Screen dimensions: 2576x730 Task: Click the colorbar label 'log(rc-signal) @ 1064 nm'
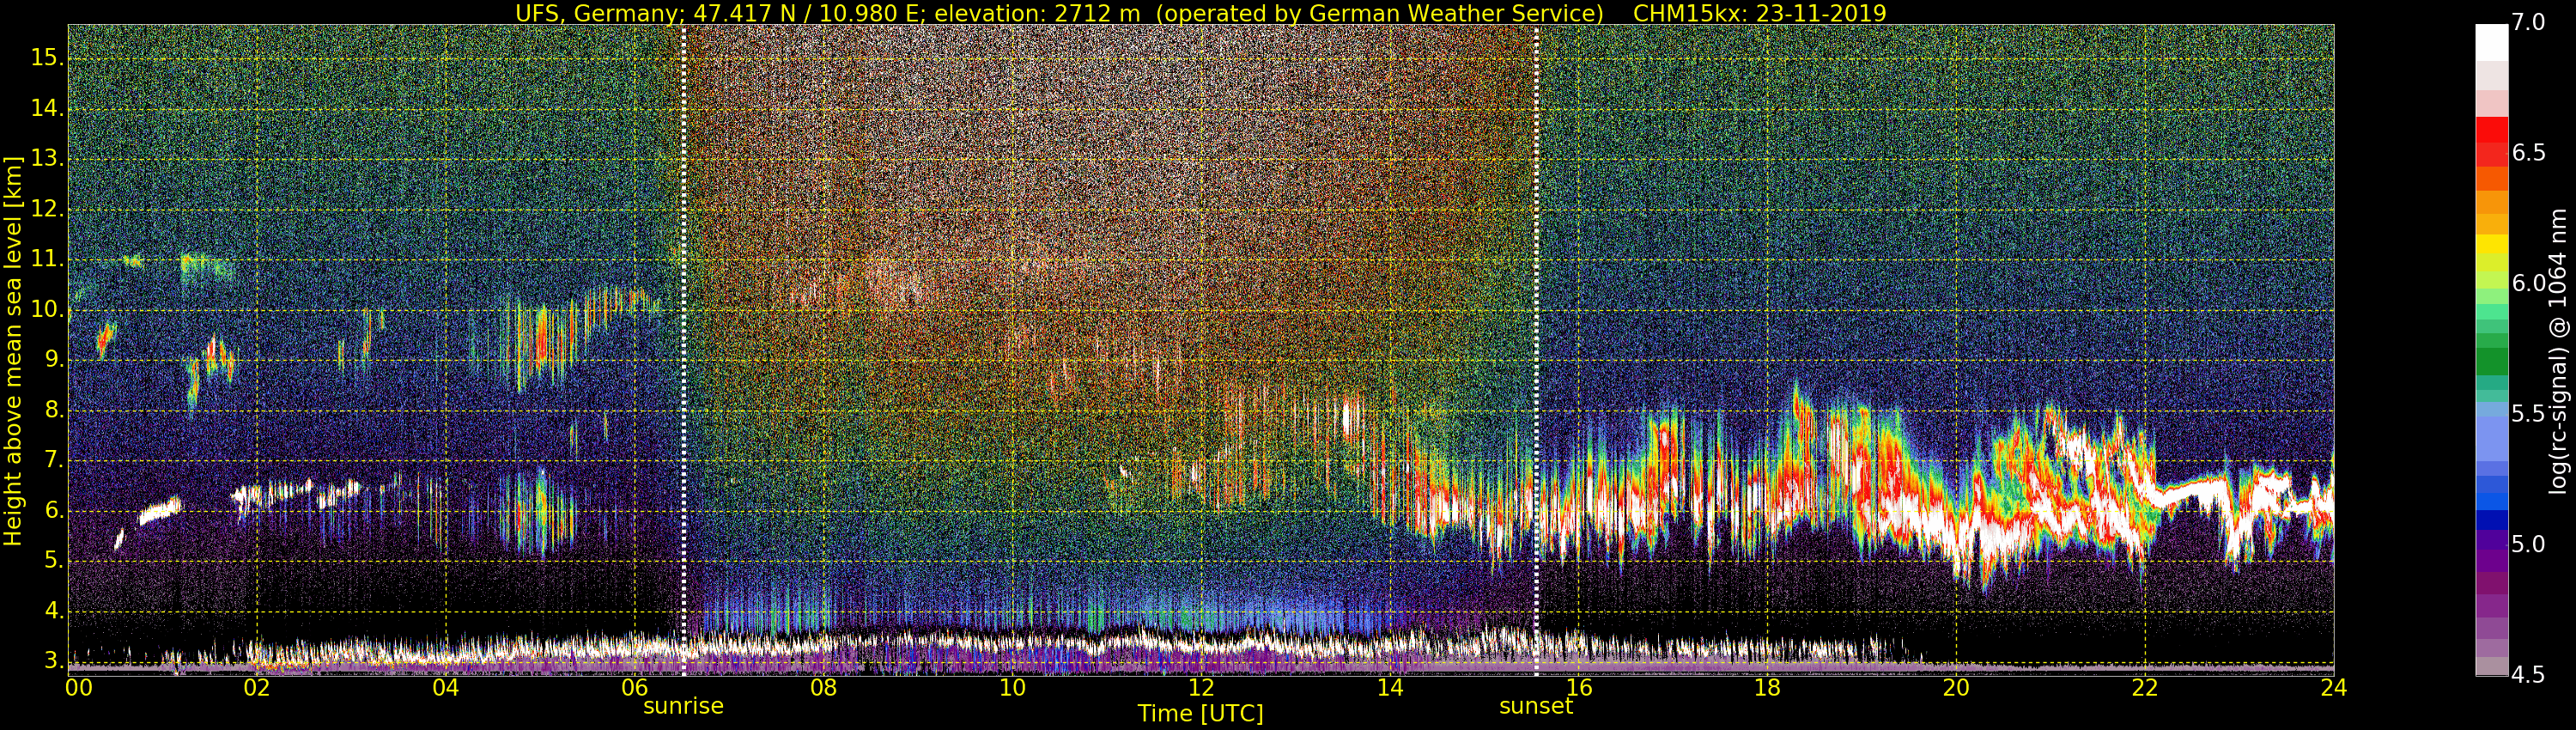2557,350
